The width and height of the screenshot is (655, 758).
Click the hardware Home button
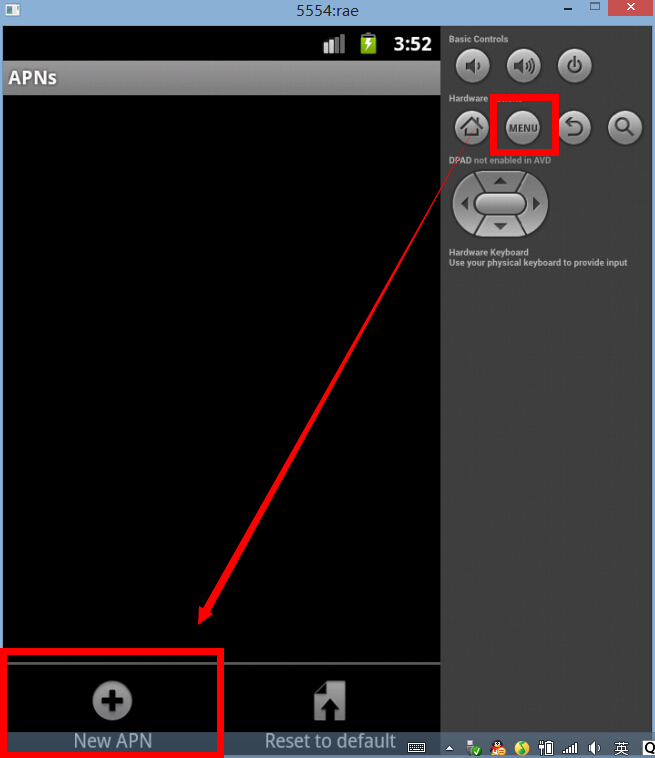(x=471, y=128)
